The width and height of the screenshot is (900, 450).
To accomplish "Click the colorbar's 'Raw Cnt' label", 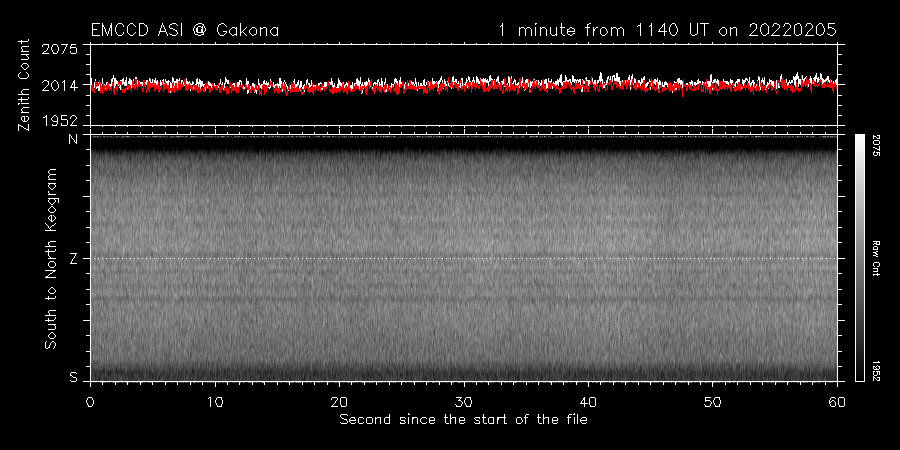I will [876, 258].
